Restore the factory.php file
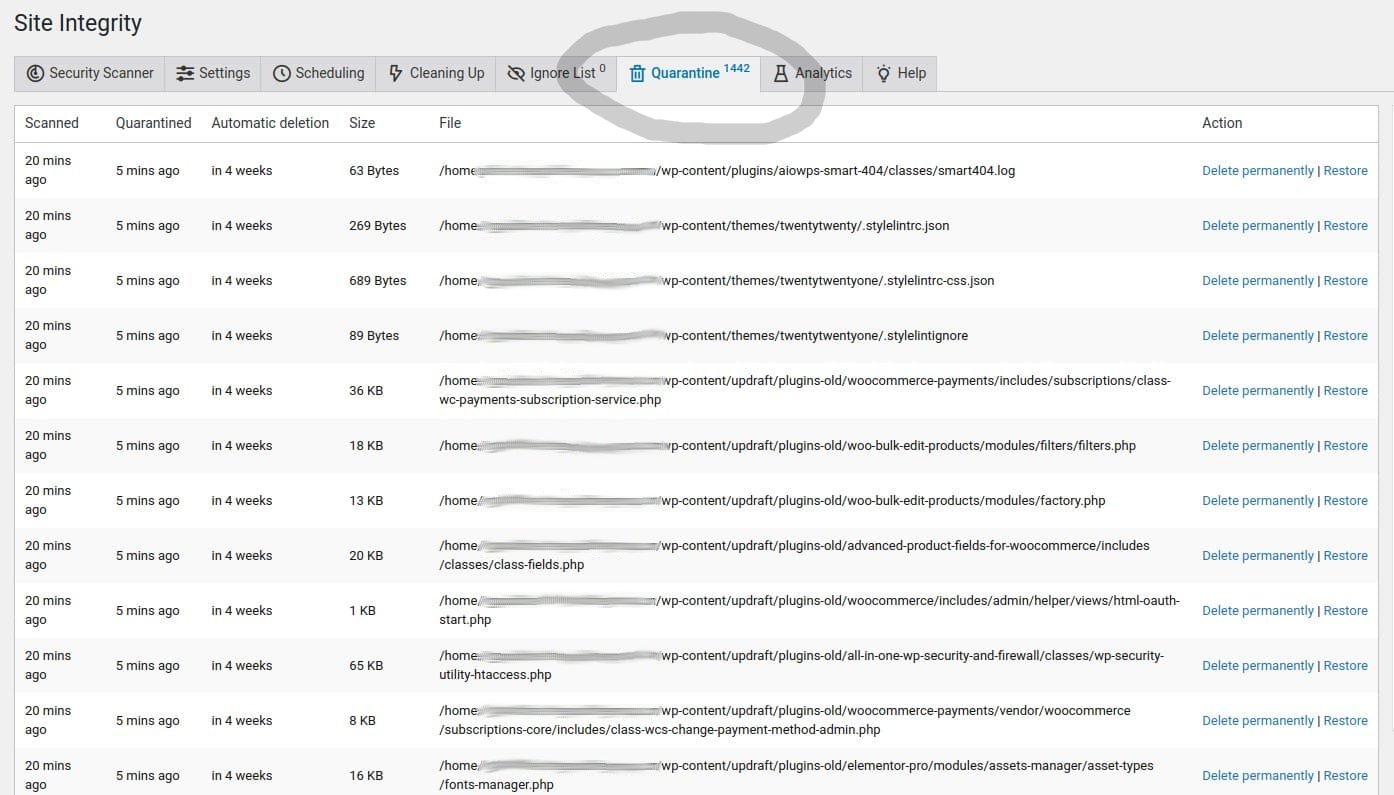The image size is (1394, 795). 1345,501
